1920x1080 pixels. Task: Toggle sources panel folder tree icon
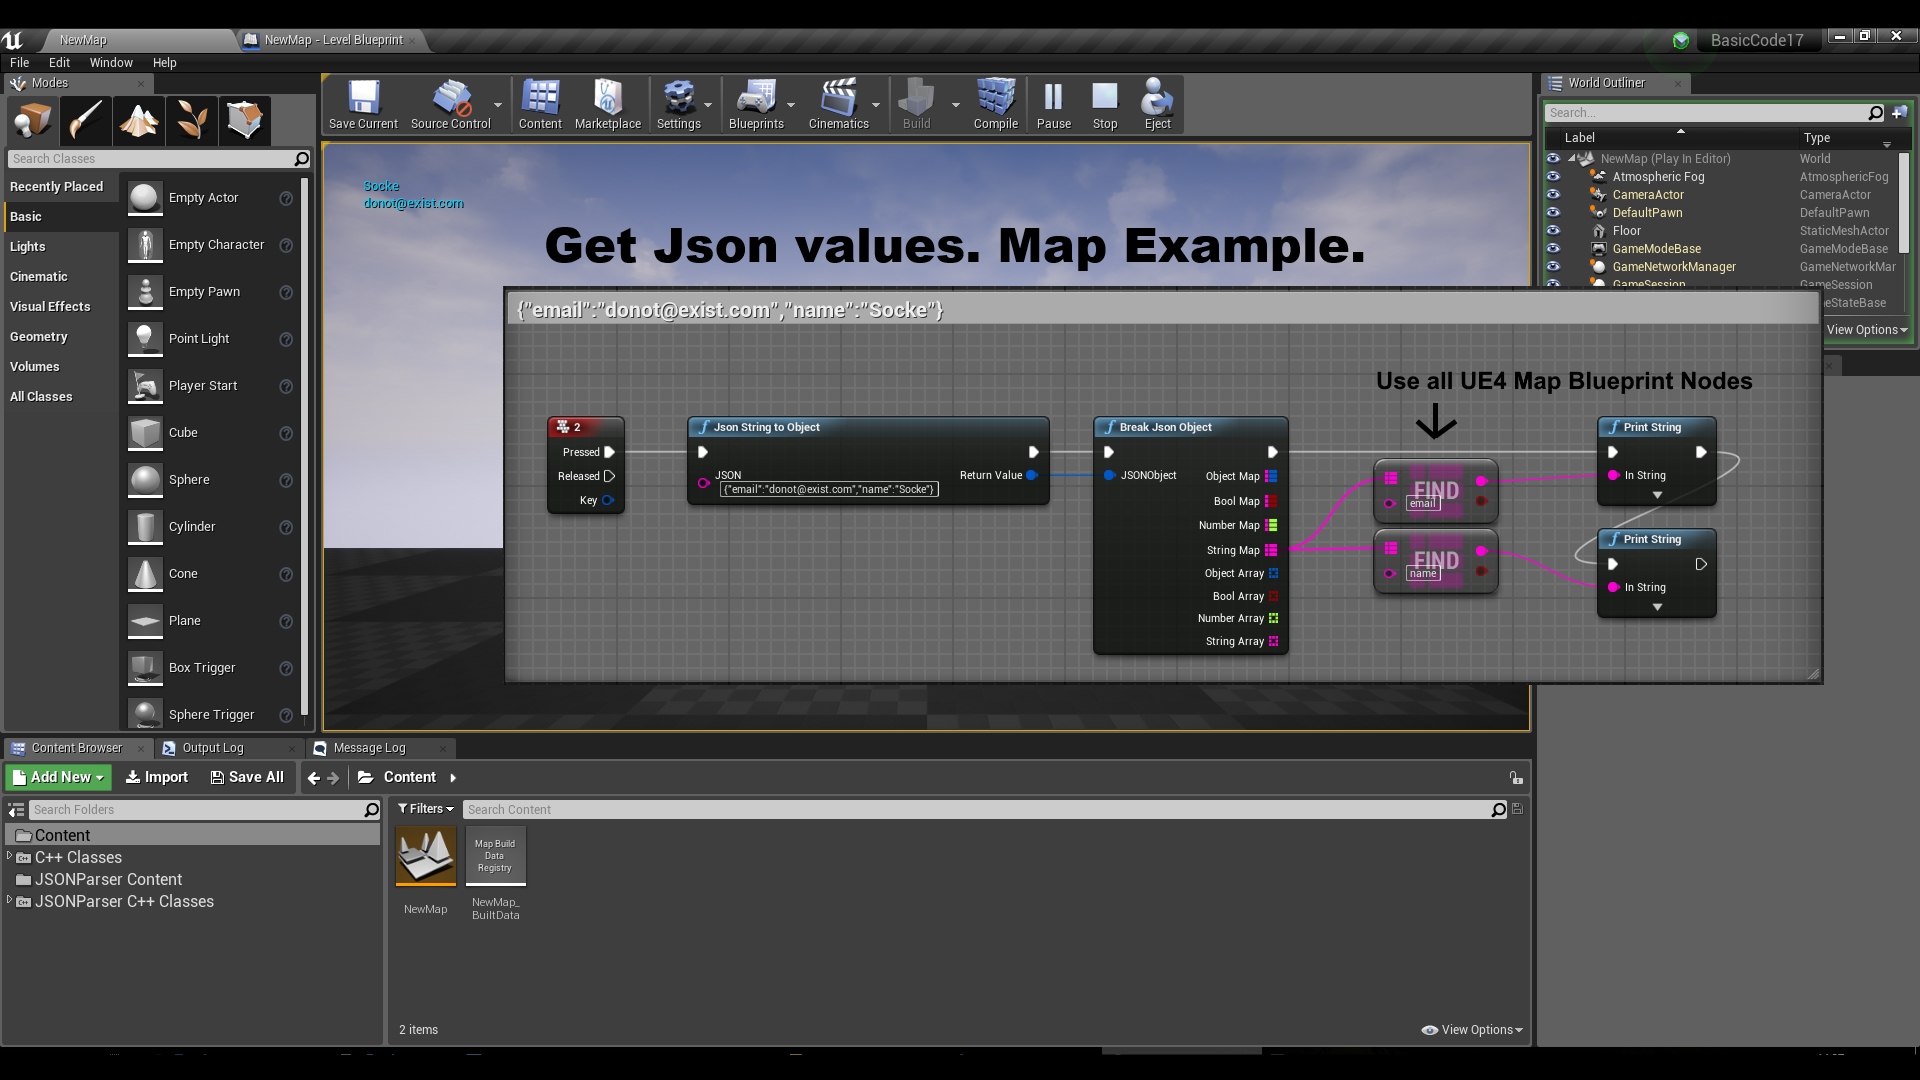16,810
